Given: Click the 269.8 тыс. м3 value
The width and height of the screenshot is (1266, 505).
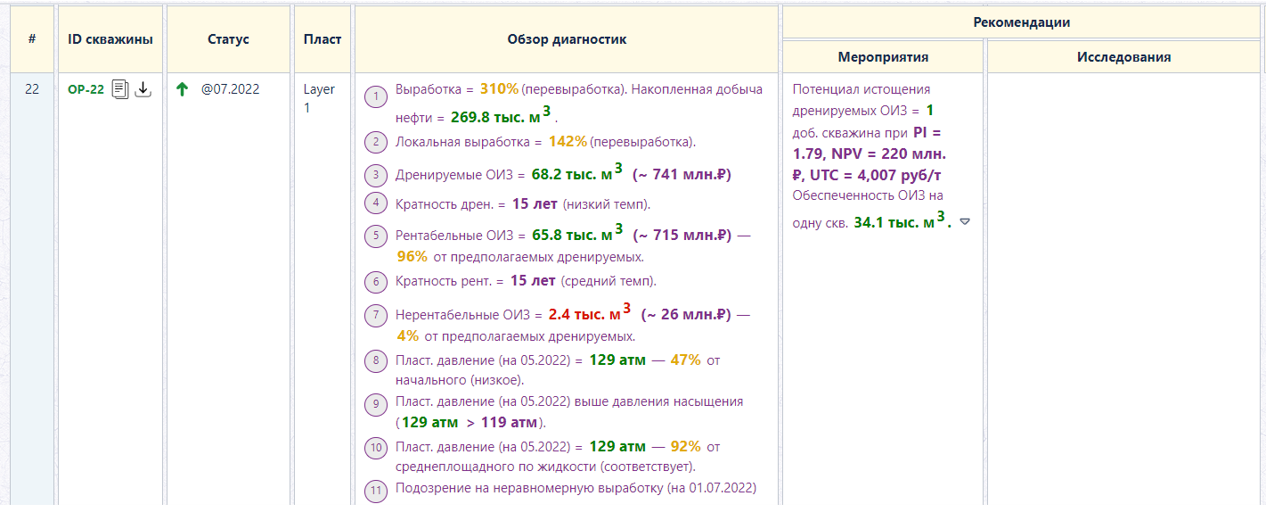Looking at the screenshot, I should [x=501, y=115].
